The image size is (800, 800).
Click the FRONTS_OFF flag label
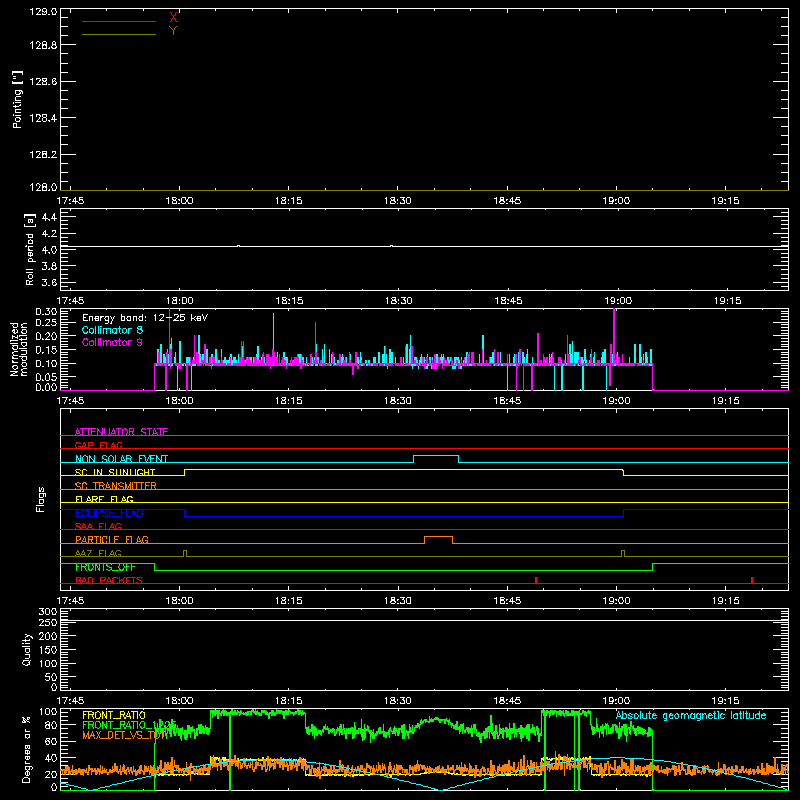[x=105, y=567]
